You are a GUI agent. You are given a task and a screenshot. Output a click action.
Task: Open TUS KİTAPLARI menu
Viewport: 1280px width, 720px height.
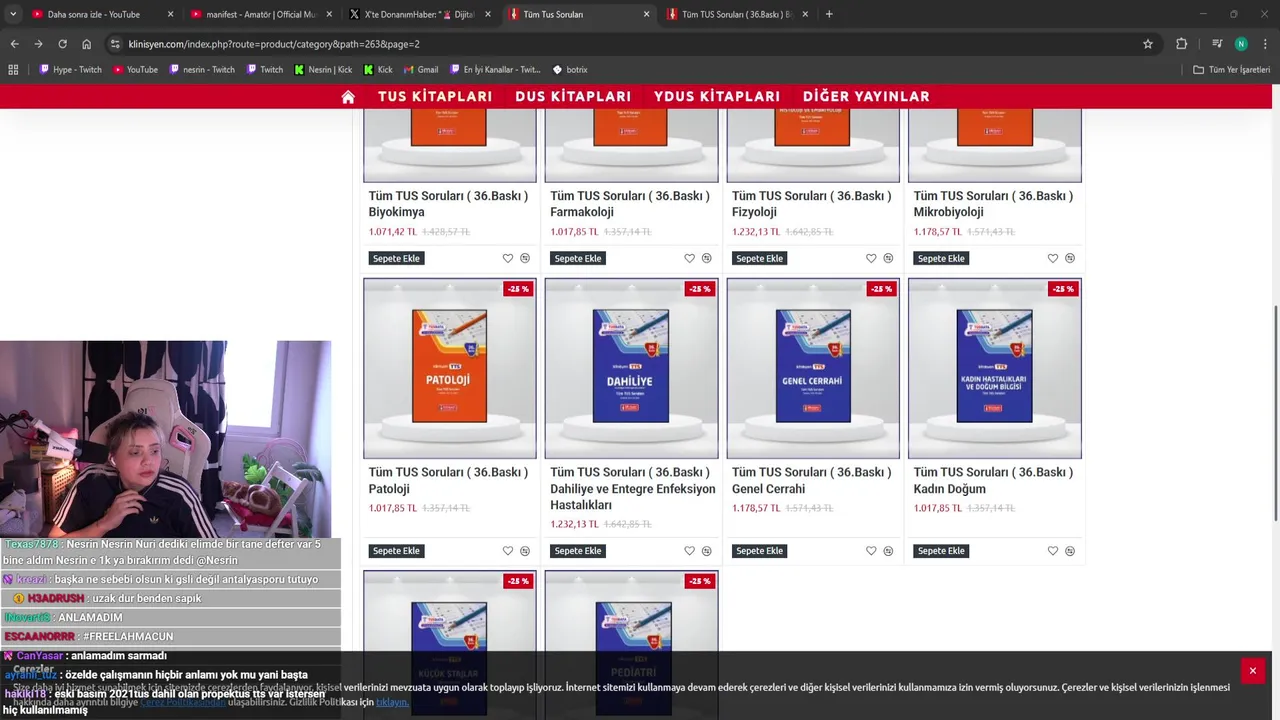click(435, 97)
